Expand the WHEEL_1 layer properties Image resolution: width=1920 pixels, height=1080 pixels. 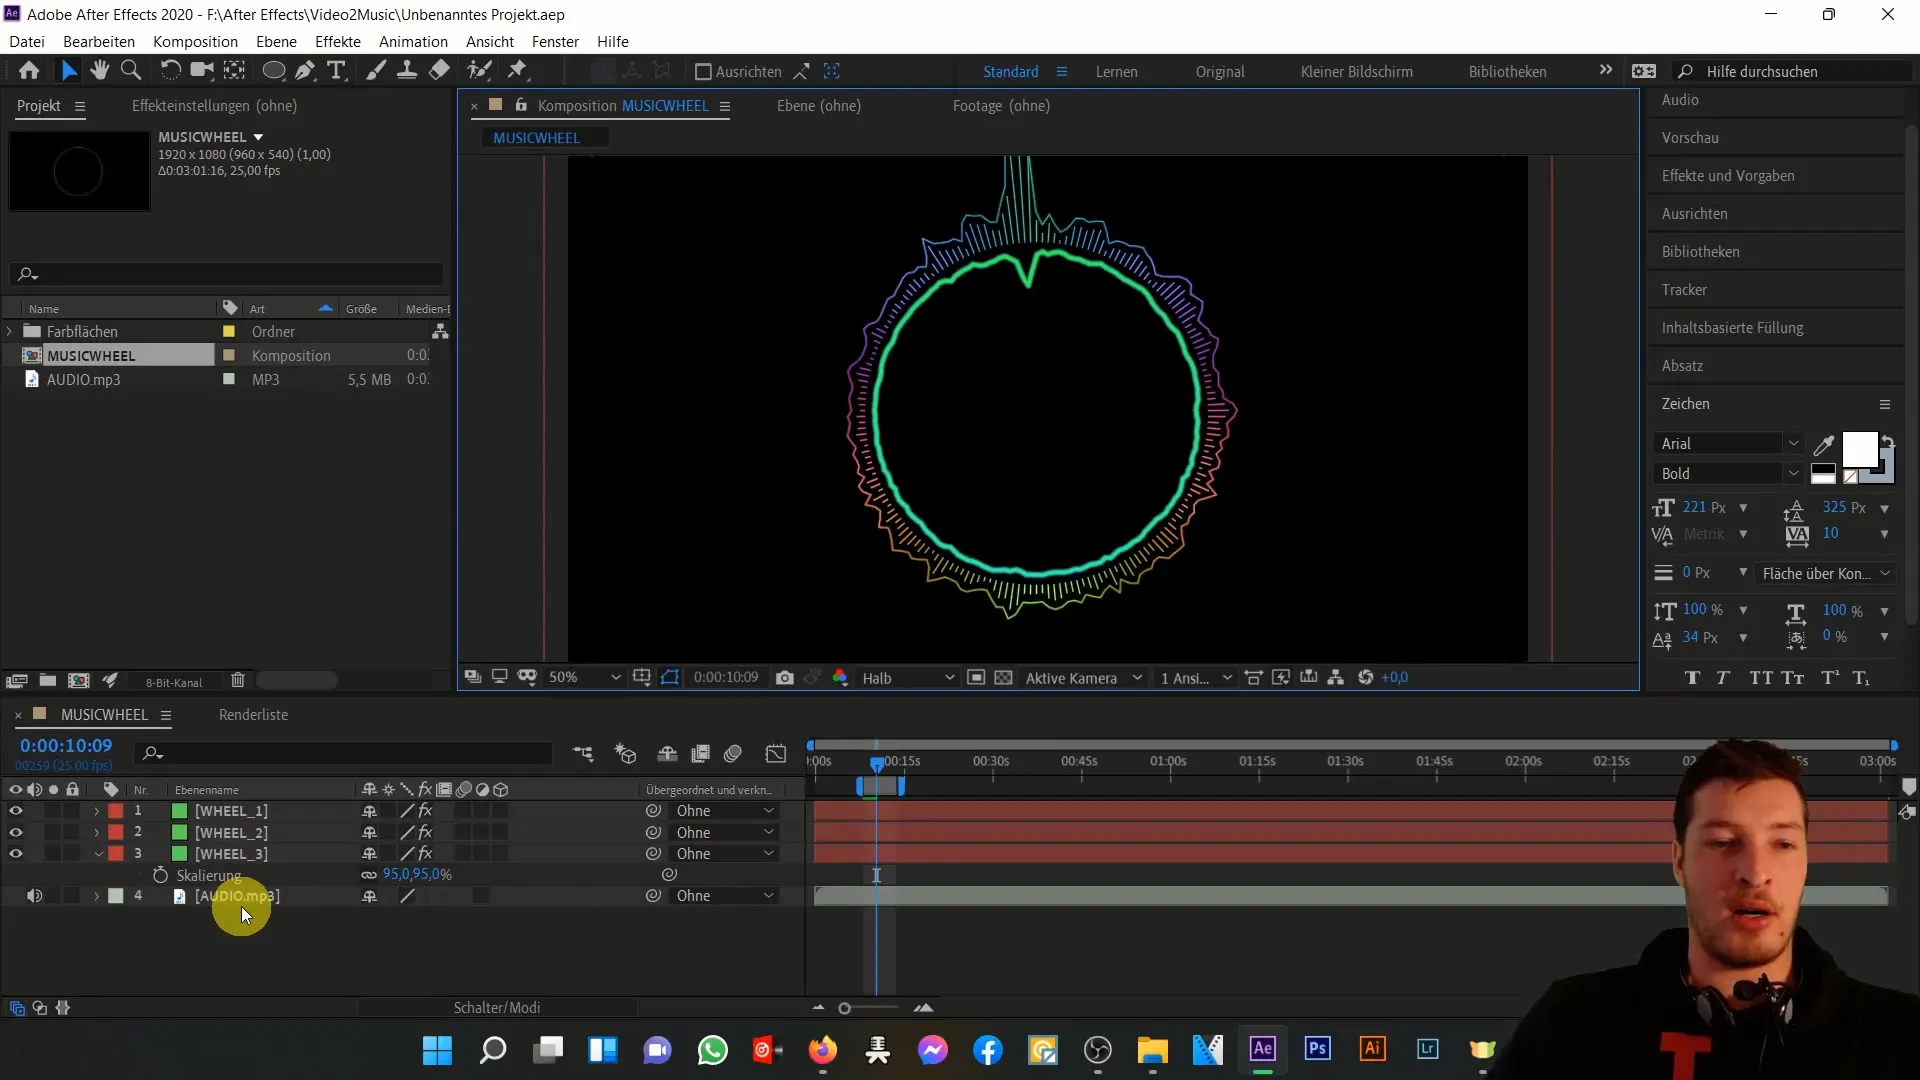click(97, 811)
